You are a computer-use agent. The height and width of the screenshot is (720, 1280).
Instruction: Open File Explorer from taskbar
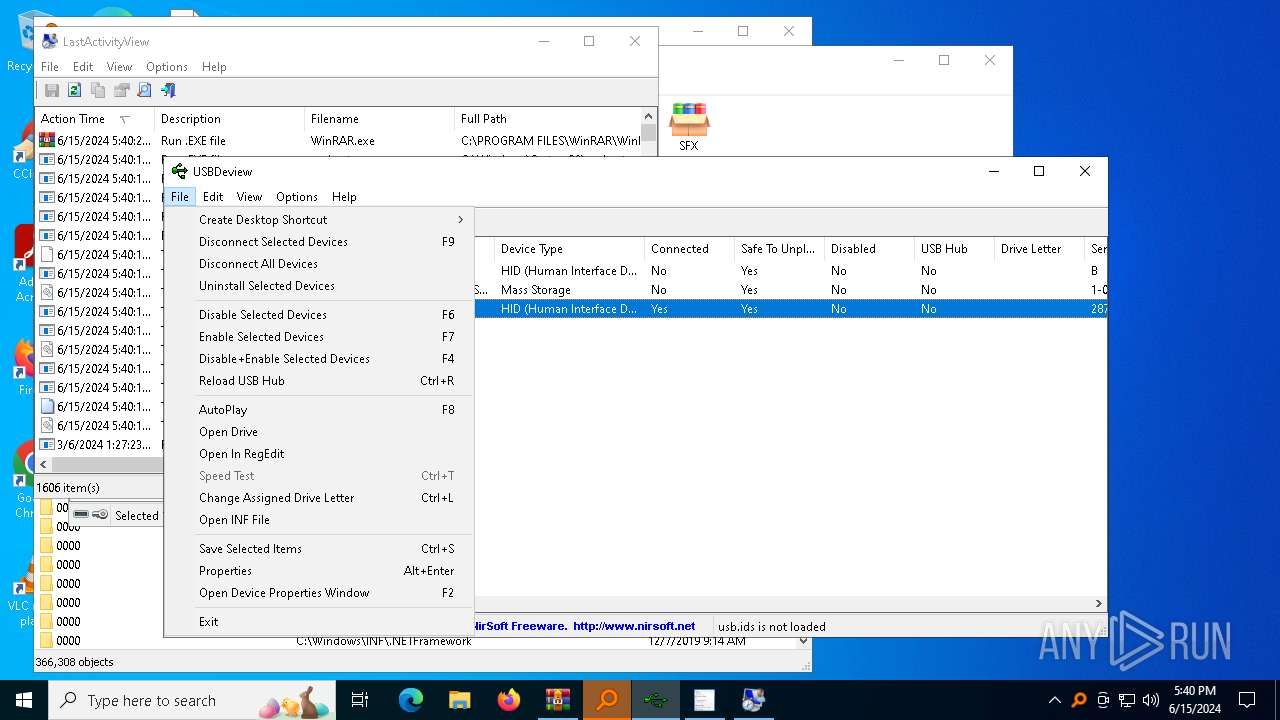pyautogui.click(x=460, y=700)
